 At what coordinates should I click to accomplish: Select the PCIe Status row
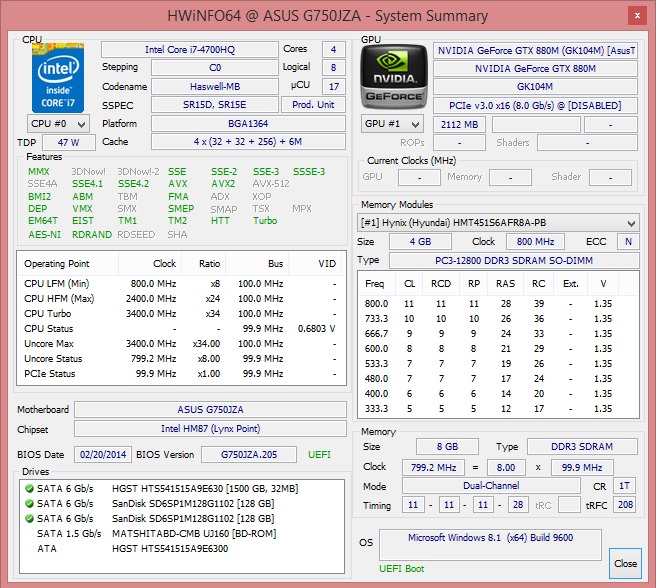181,374
